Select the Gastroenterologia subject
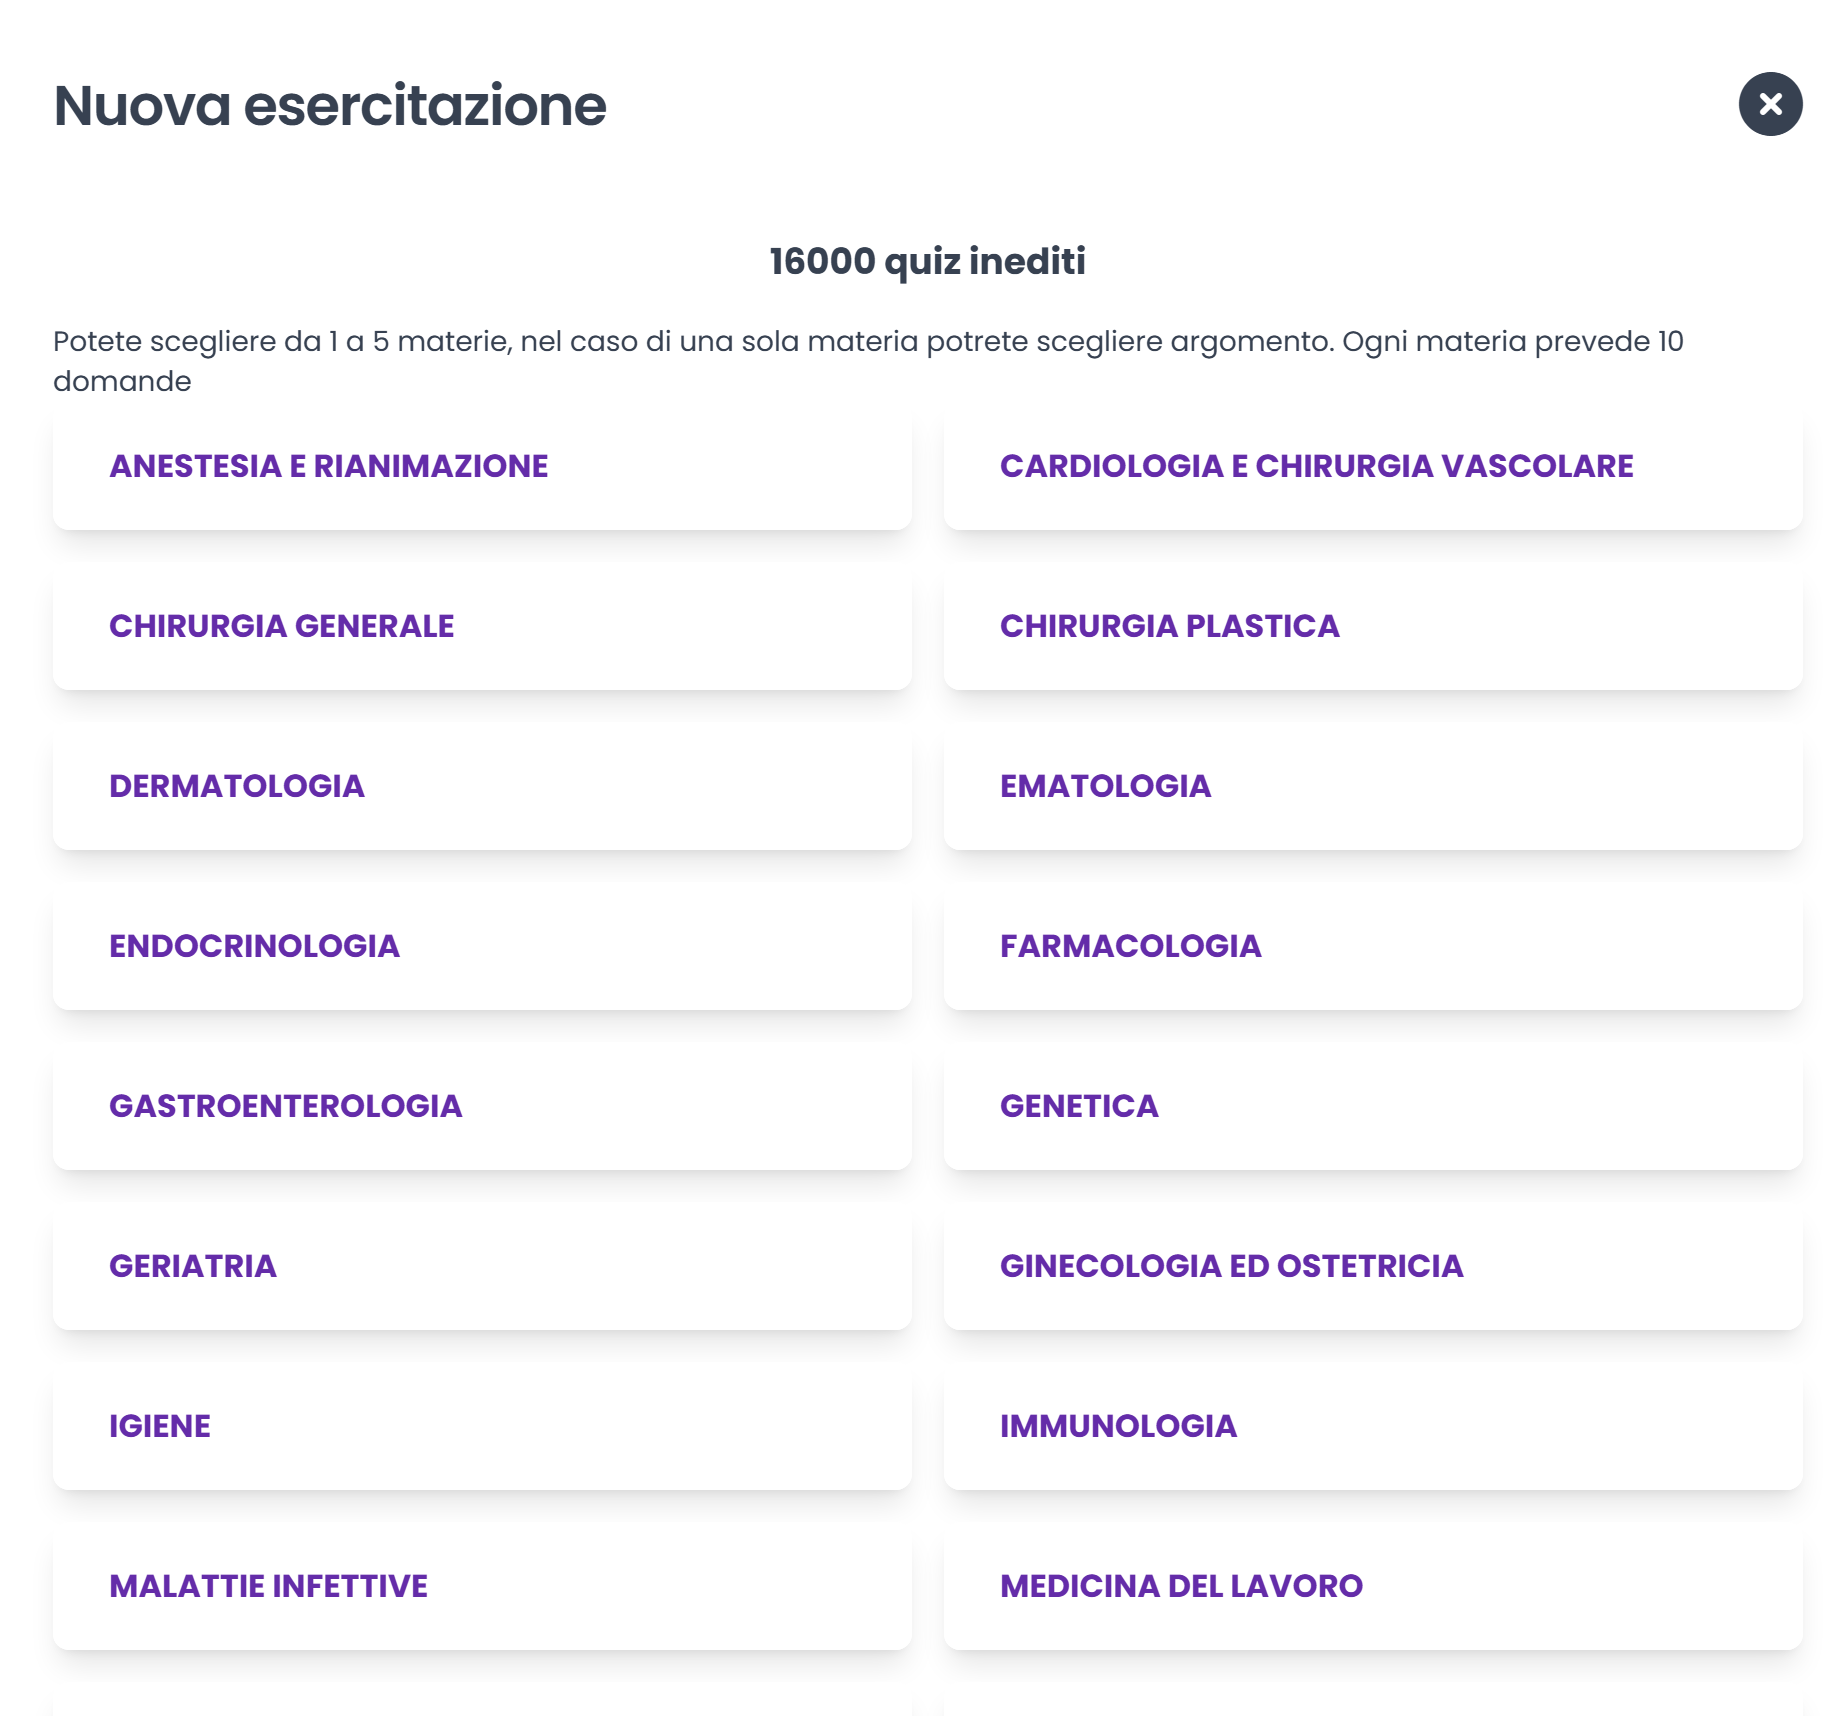 (x=482, y=1107)
